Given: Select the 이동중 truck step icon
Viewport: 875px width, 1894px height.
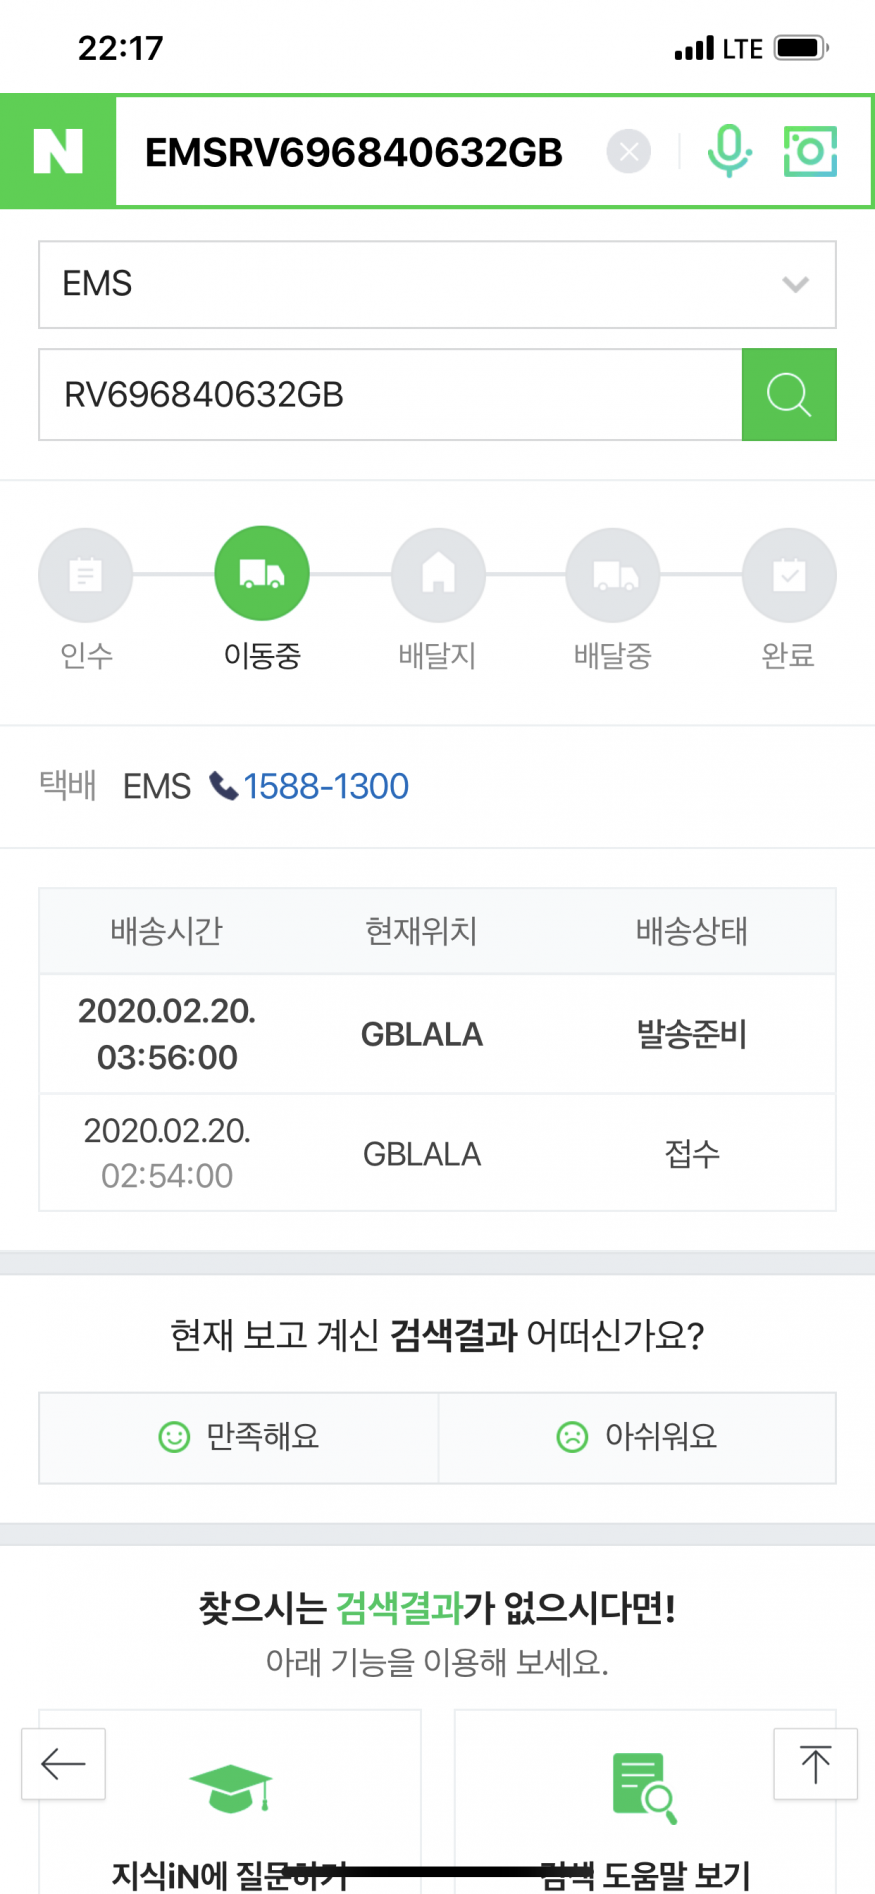Looking at the screenshot, I should click(x=262, y=574).
